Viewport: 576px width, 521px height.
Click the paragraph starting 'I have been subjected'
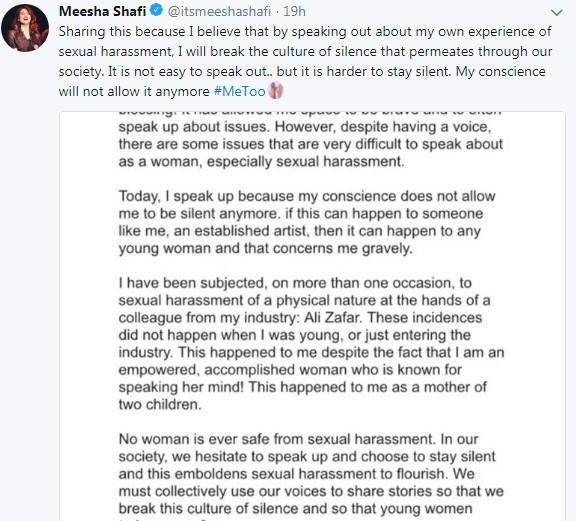pos(311,344)
